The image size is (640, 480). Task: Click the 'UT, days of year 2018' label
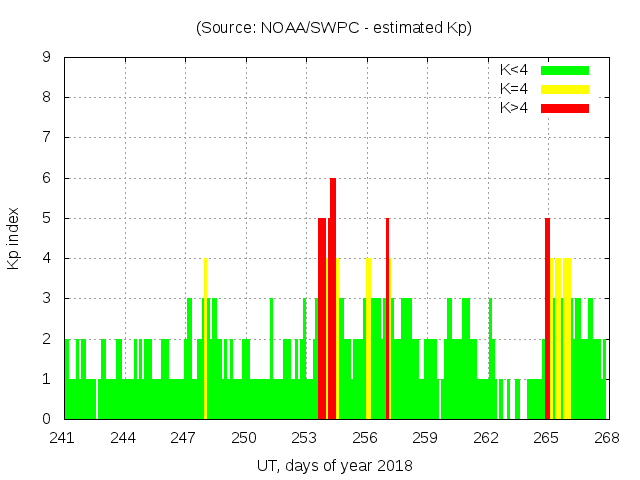point(333,465)
